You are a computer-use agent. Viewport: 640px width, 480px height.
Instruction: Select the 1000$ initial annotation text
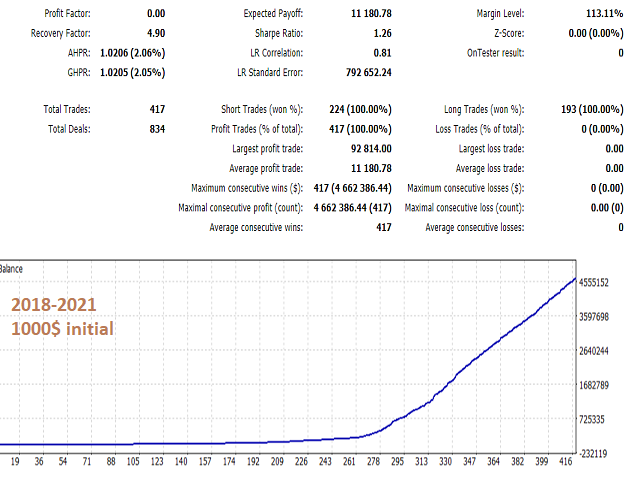pos(62,329)
